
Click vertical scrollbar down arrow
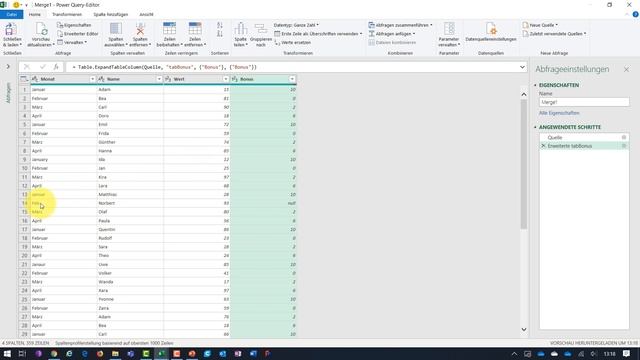(524, 329)
